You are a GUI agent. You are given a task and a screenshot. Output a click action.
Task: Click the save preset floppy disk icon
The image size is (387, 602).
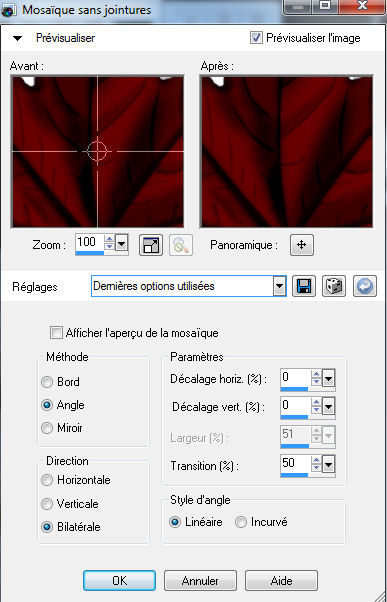point(304,286)
